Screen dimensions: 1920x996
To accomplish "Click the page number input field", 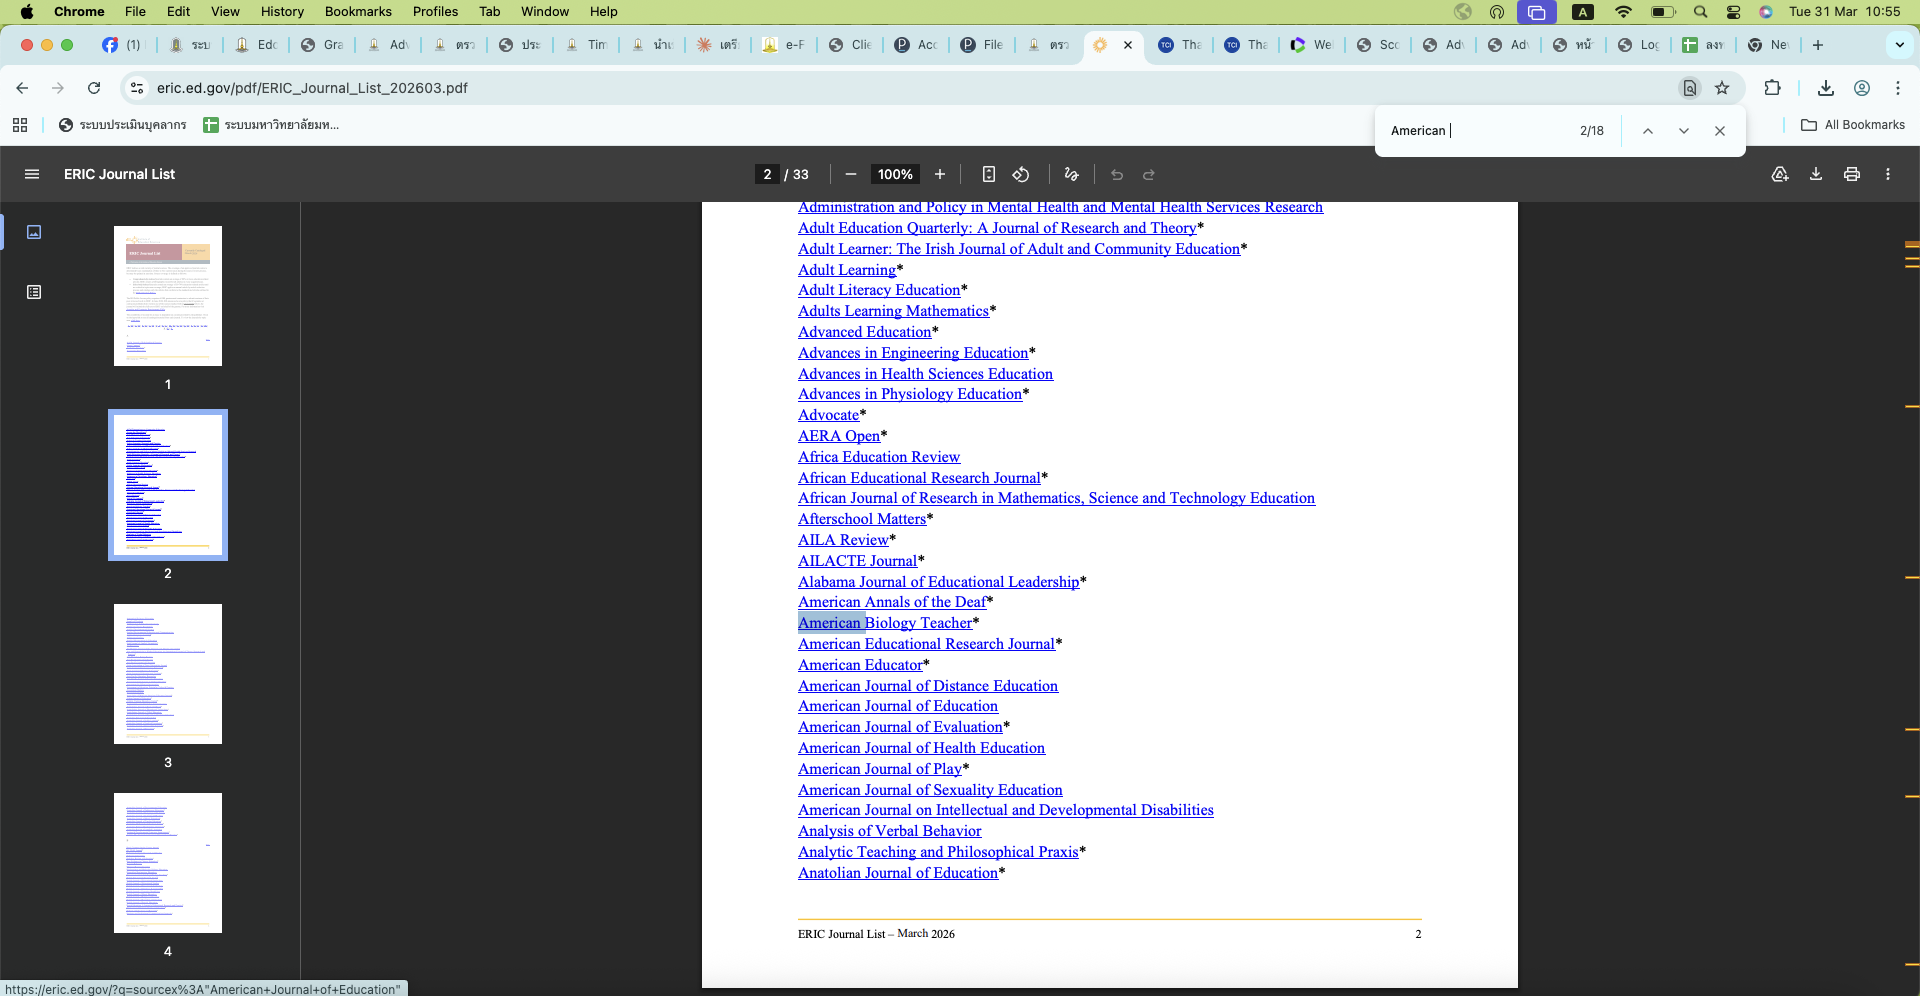I will [767, 174].
